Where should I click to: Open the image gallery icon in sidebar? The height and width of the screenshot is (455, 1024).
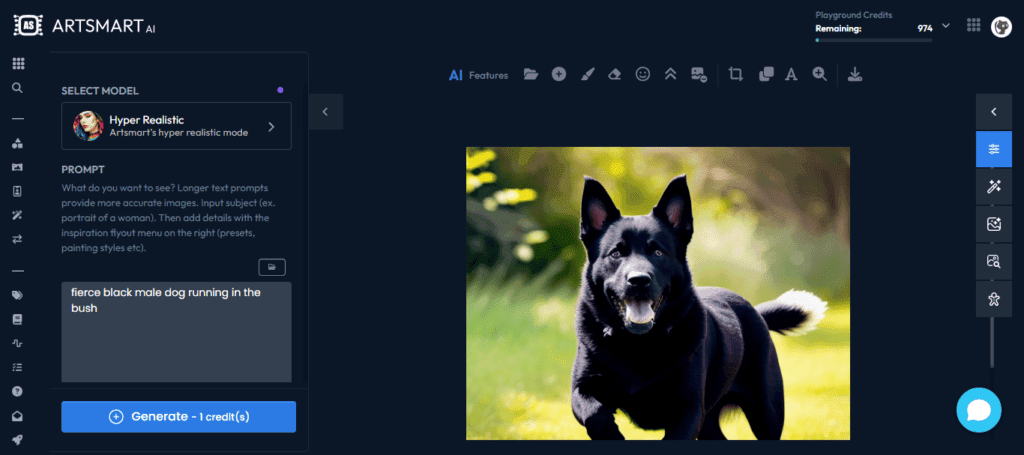tap(18, 168)
